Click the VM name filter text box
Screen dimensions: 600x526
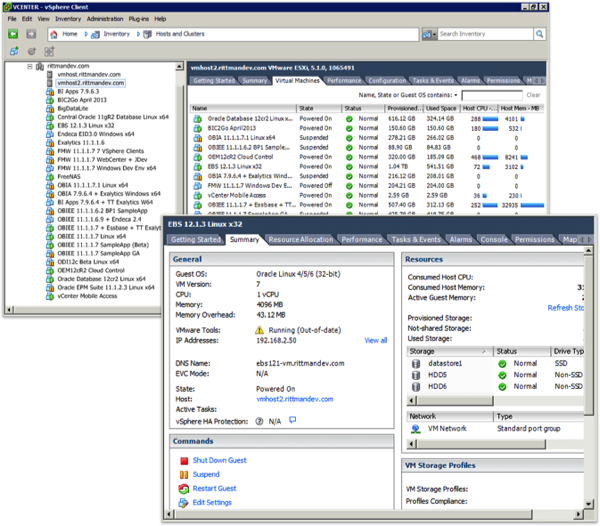[x=492, y=95]
